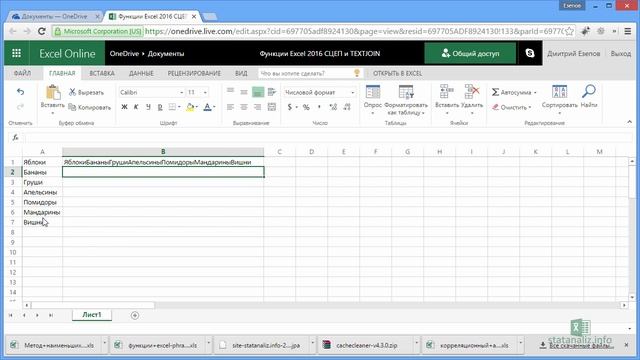Increase decimal places
The image size is (640, 360).
click(x=333, y=107)
